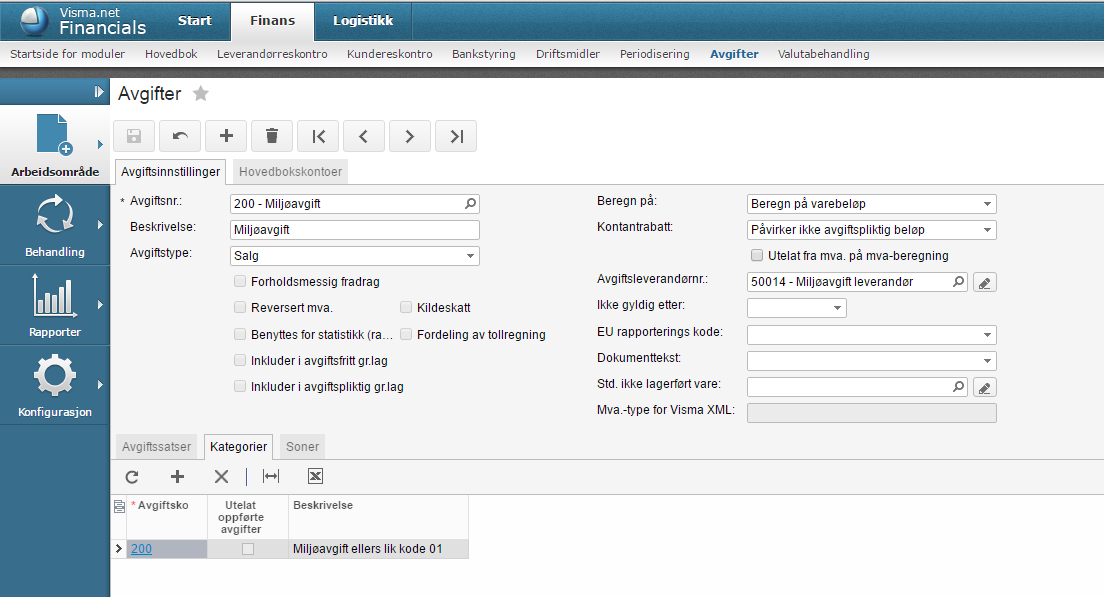Collapse the left sidebar panel
The width and height of the screenshot is (1104, 597).
(x=98, y=92)
